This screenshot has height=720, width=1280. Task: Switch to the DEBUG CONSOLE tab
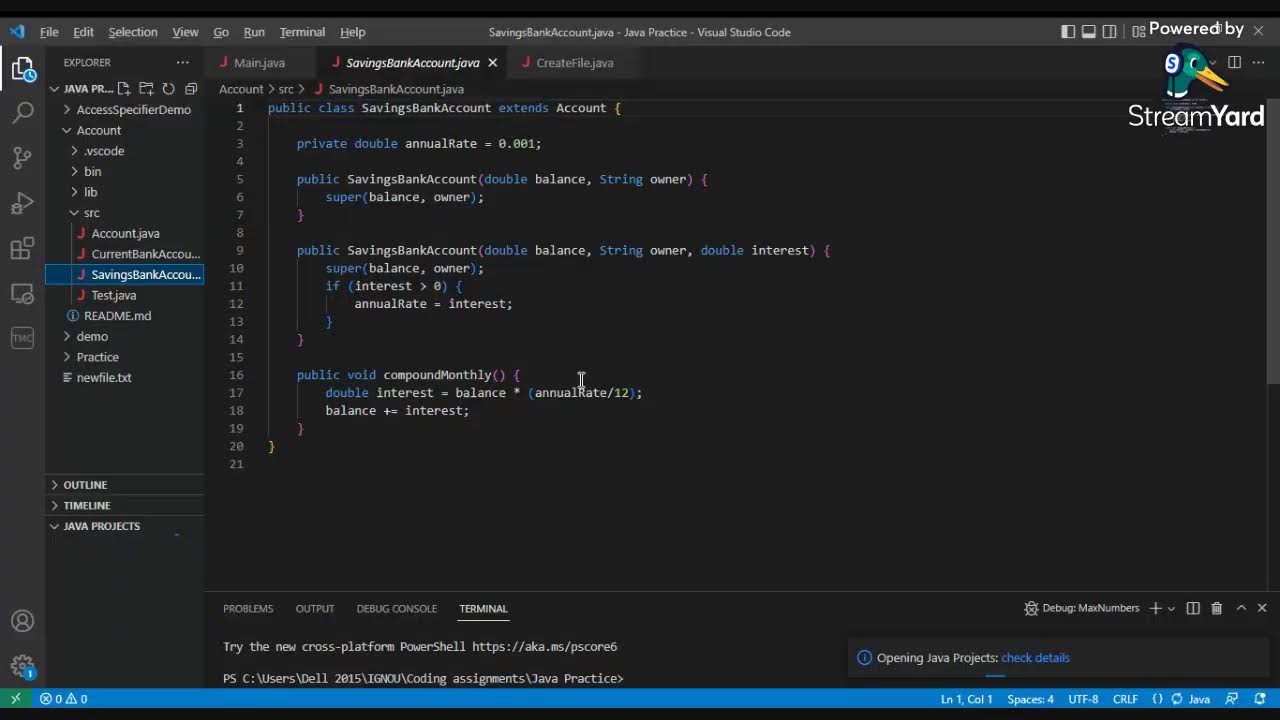coord(396,608)
